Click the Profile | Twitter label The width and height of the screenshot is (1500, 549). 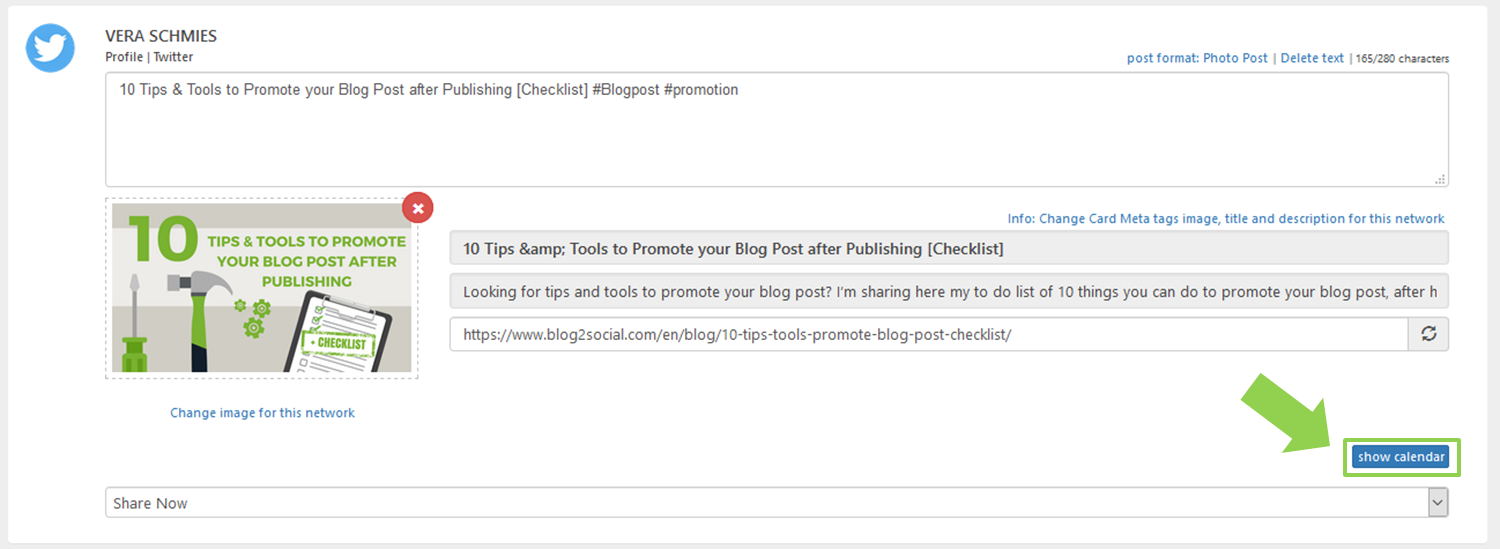(x=149, y=57)
